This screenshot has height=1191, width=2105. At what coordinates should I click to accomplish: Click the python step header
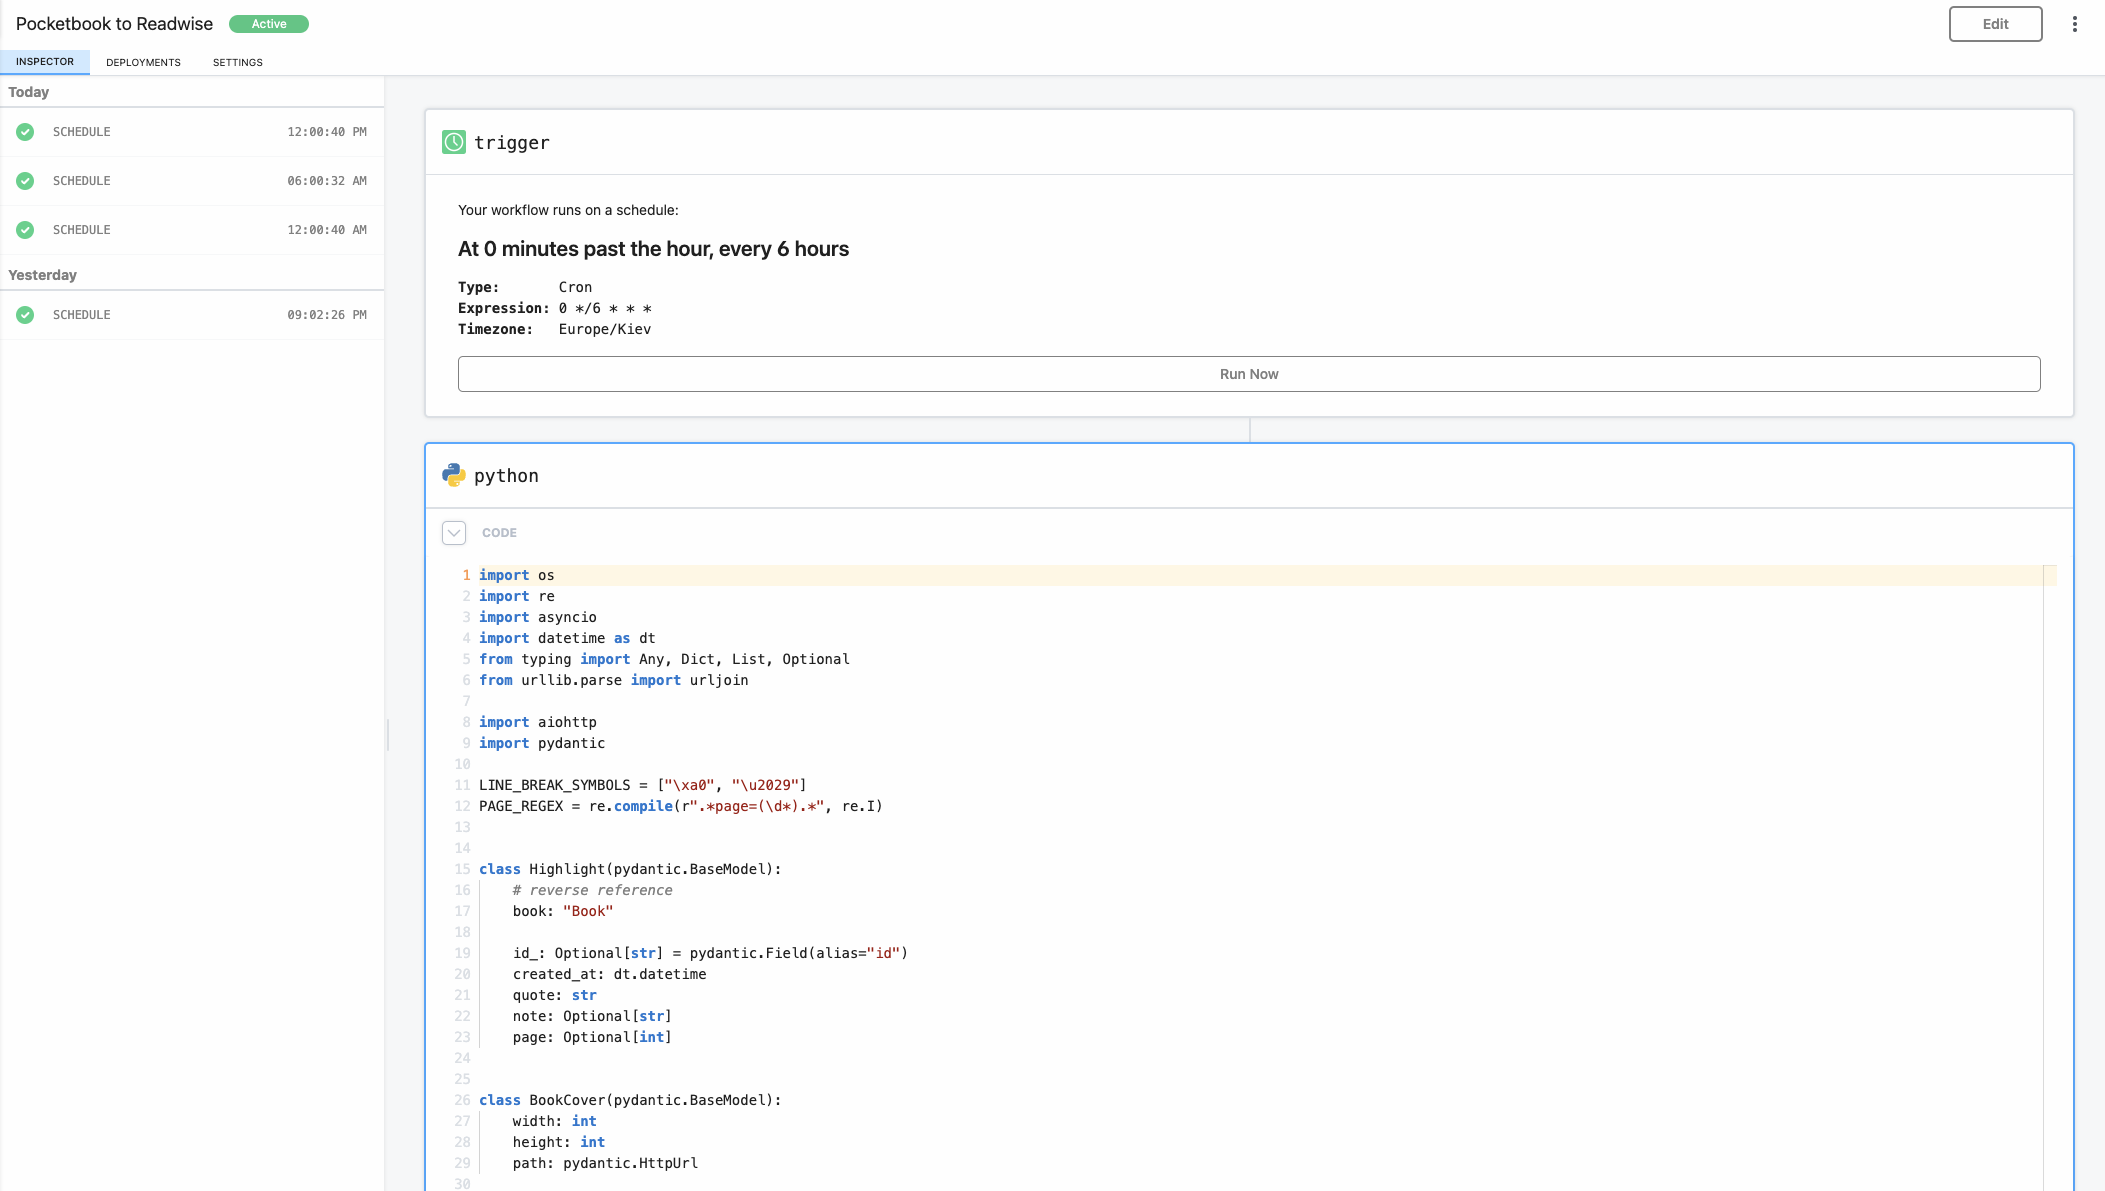tap(1248, 476)
